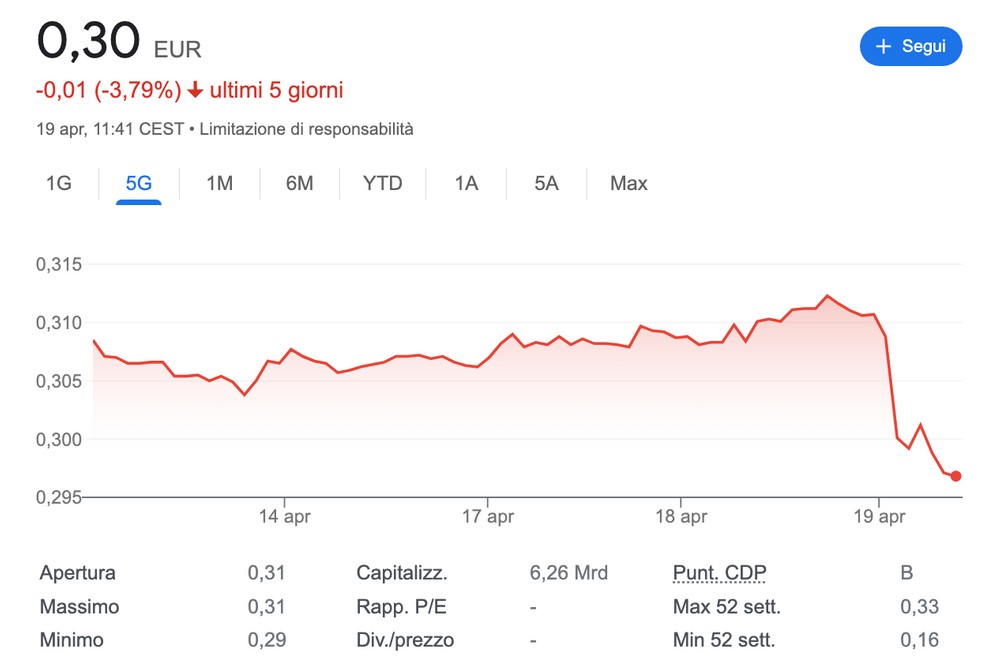Switch to the 6M range tab
This screenshot has width=1000, height=671.
(299, 184)
